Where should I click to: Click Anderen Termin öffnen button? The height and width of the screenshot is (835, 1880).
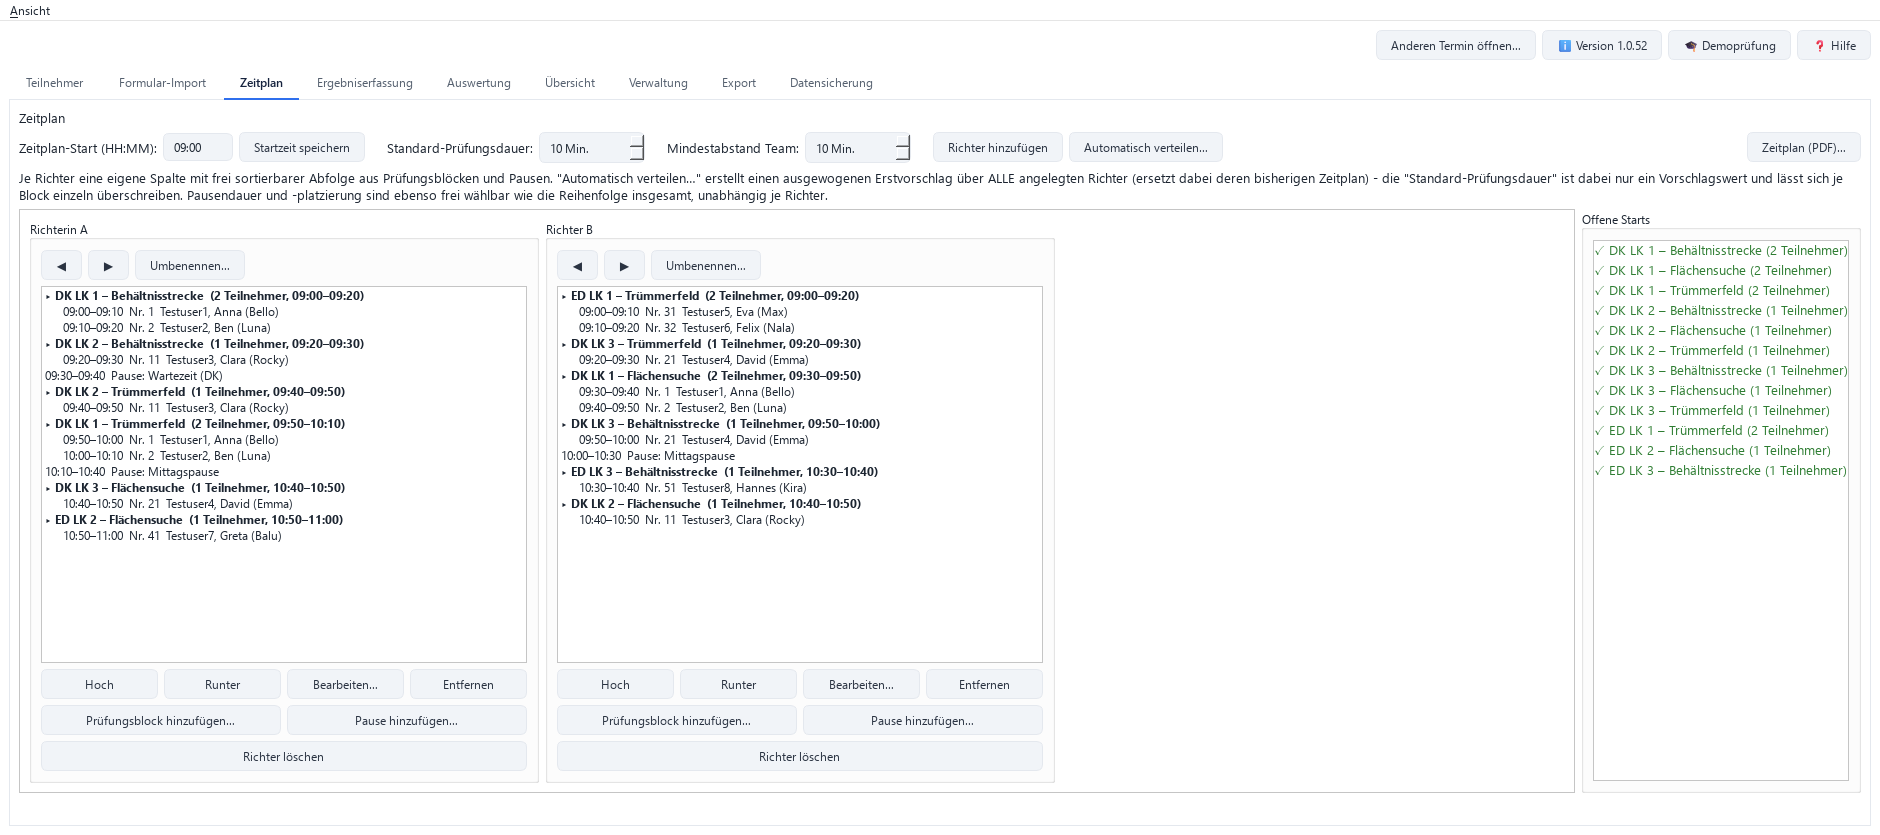point(1456,46)
